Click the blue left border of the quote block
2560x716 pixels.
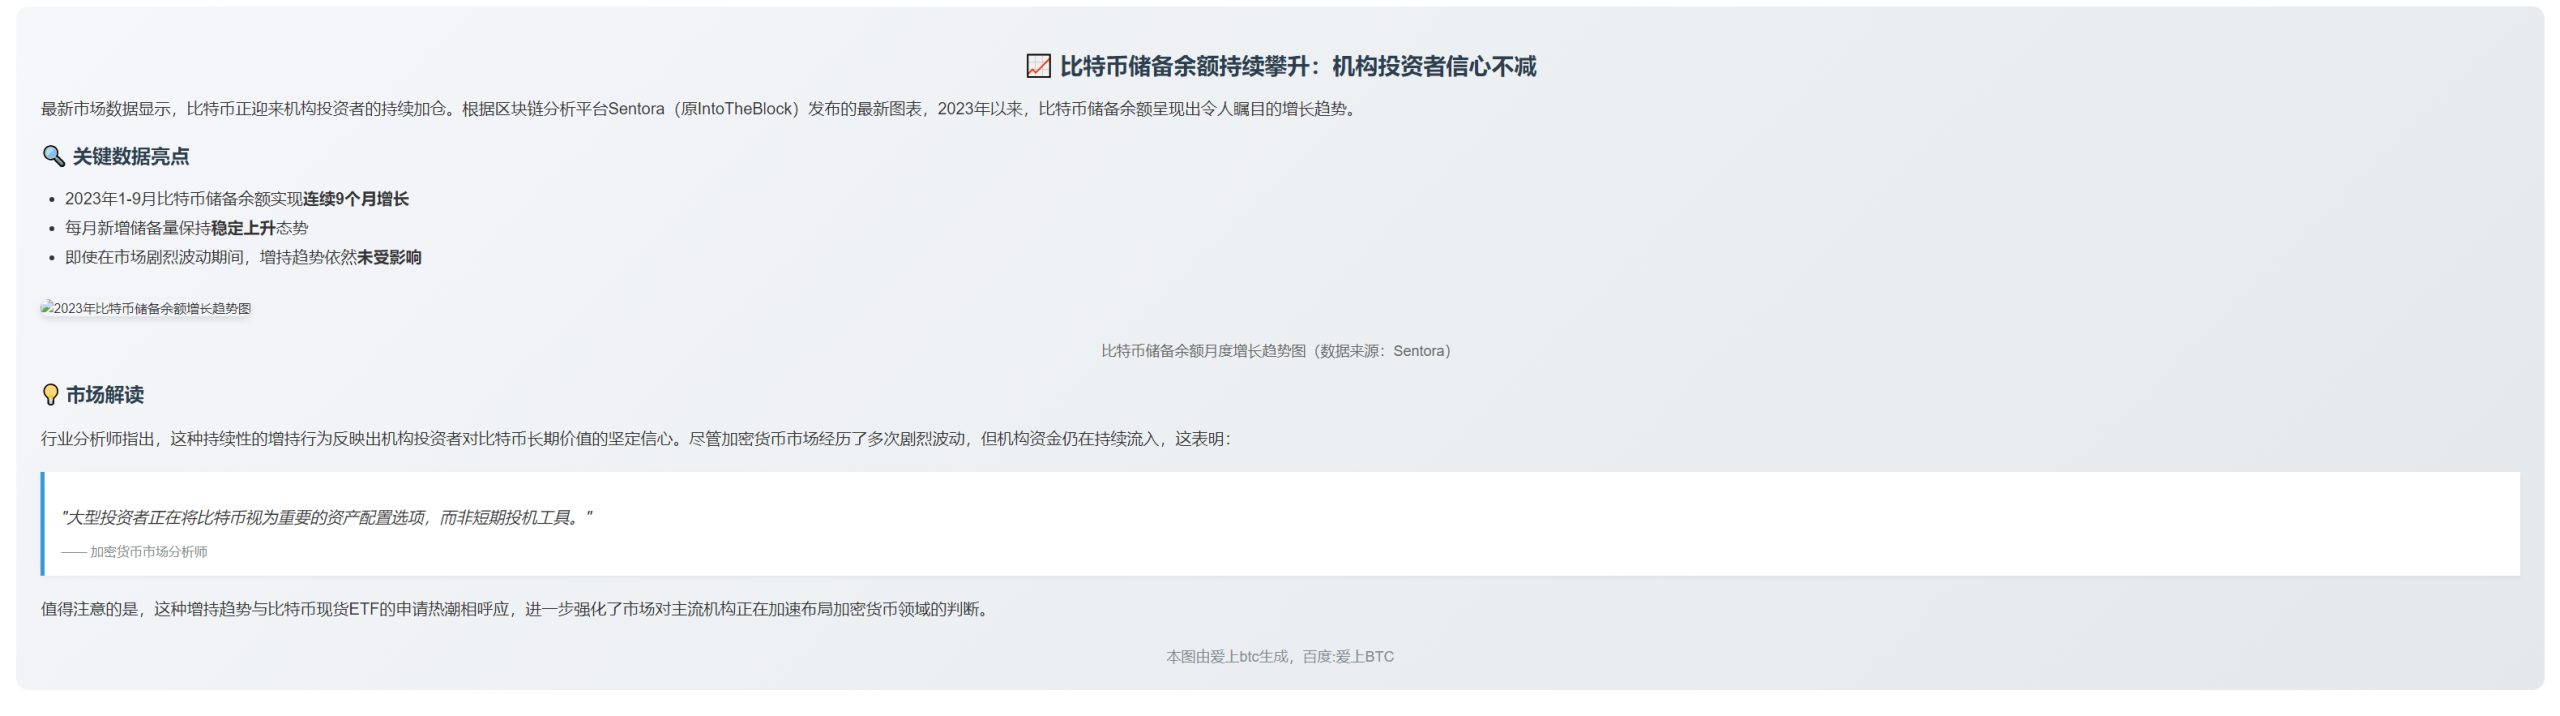tap(42, 524)
